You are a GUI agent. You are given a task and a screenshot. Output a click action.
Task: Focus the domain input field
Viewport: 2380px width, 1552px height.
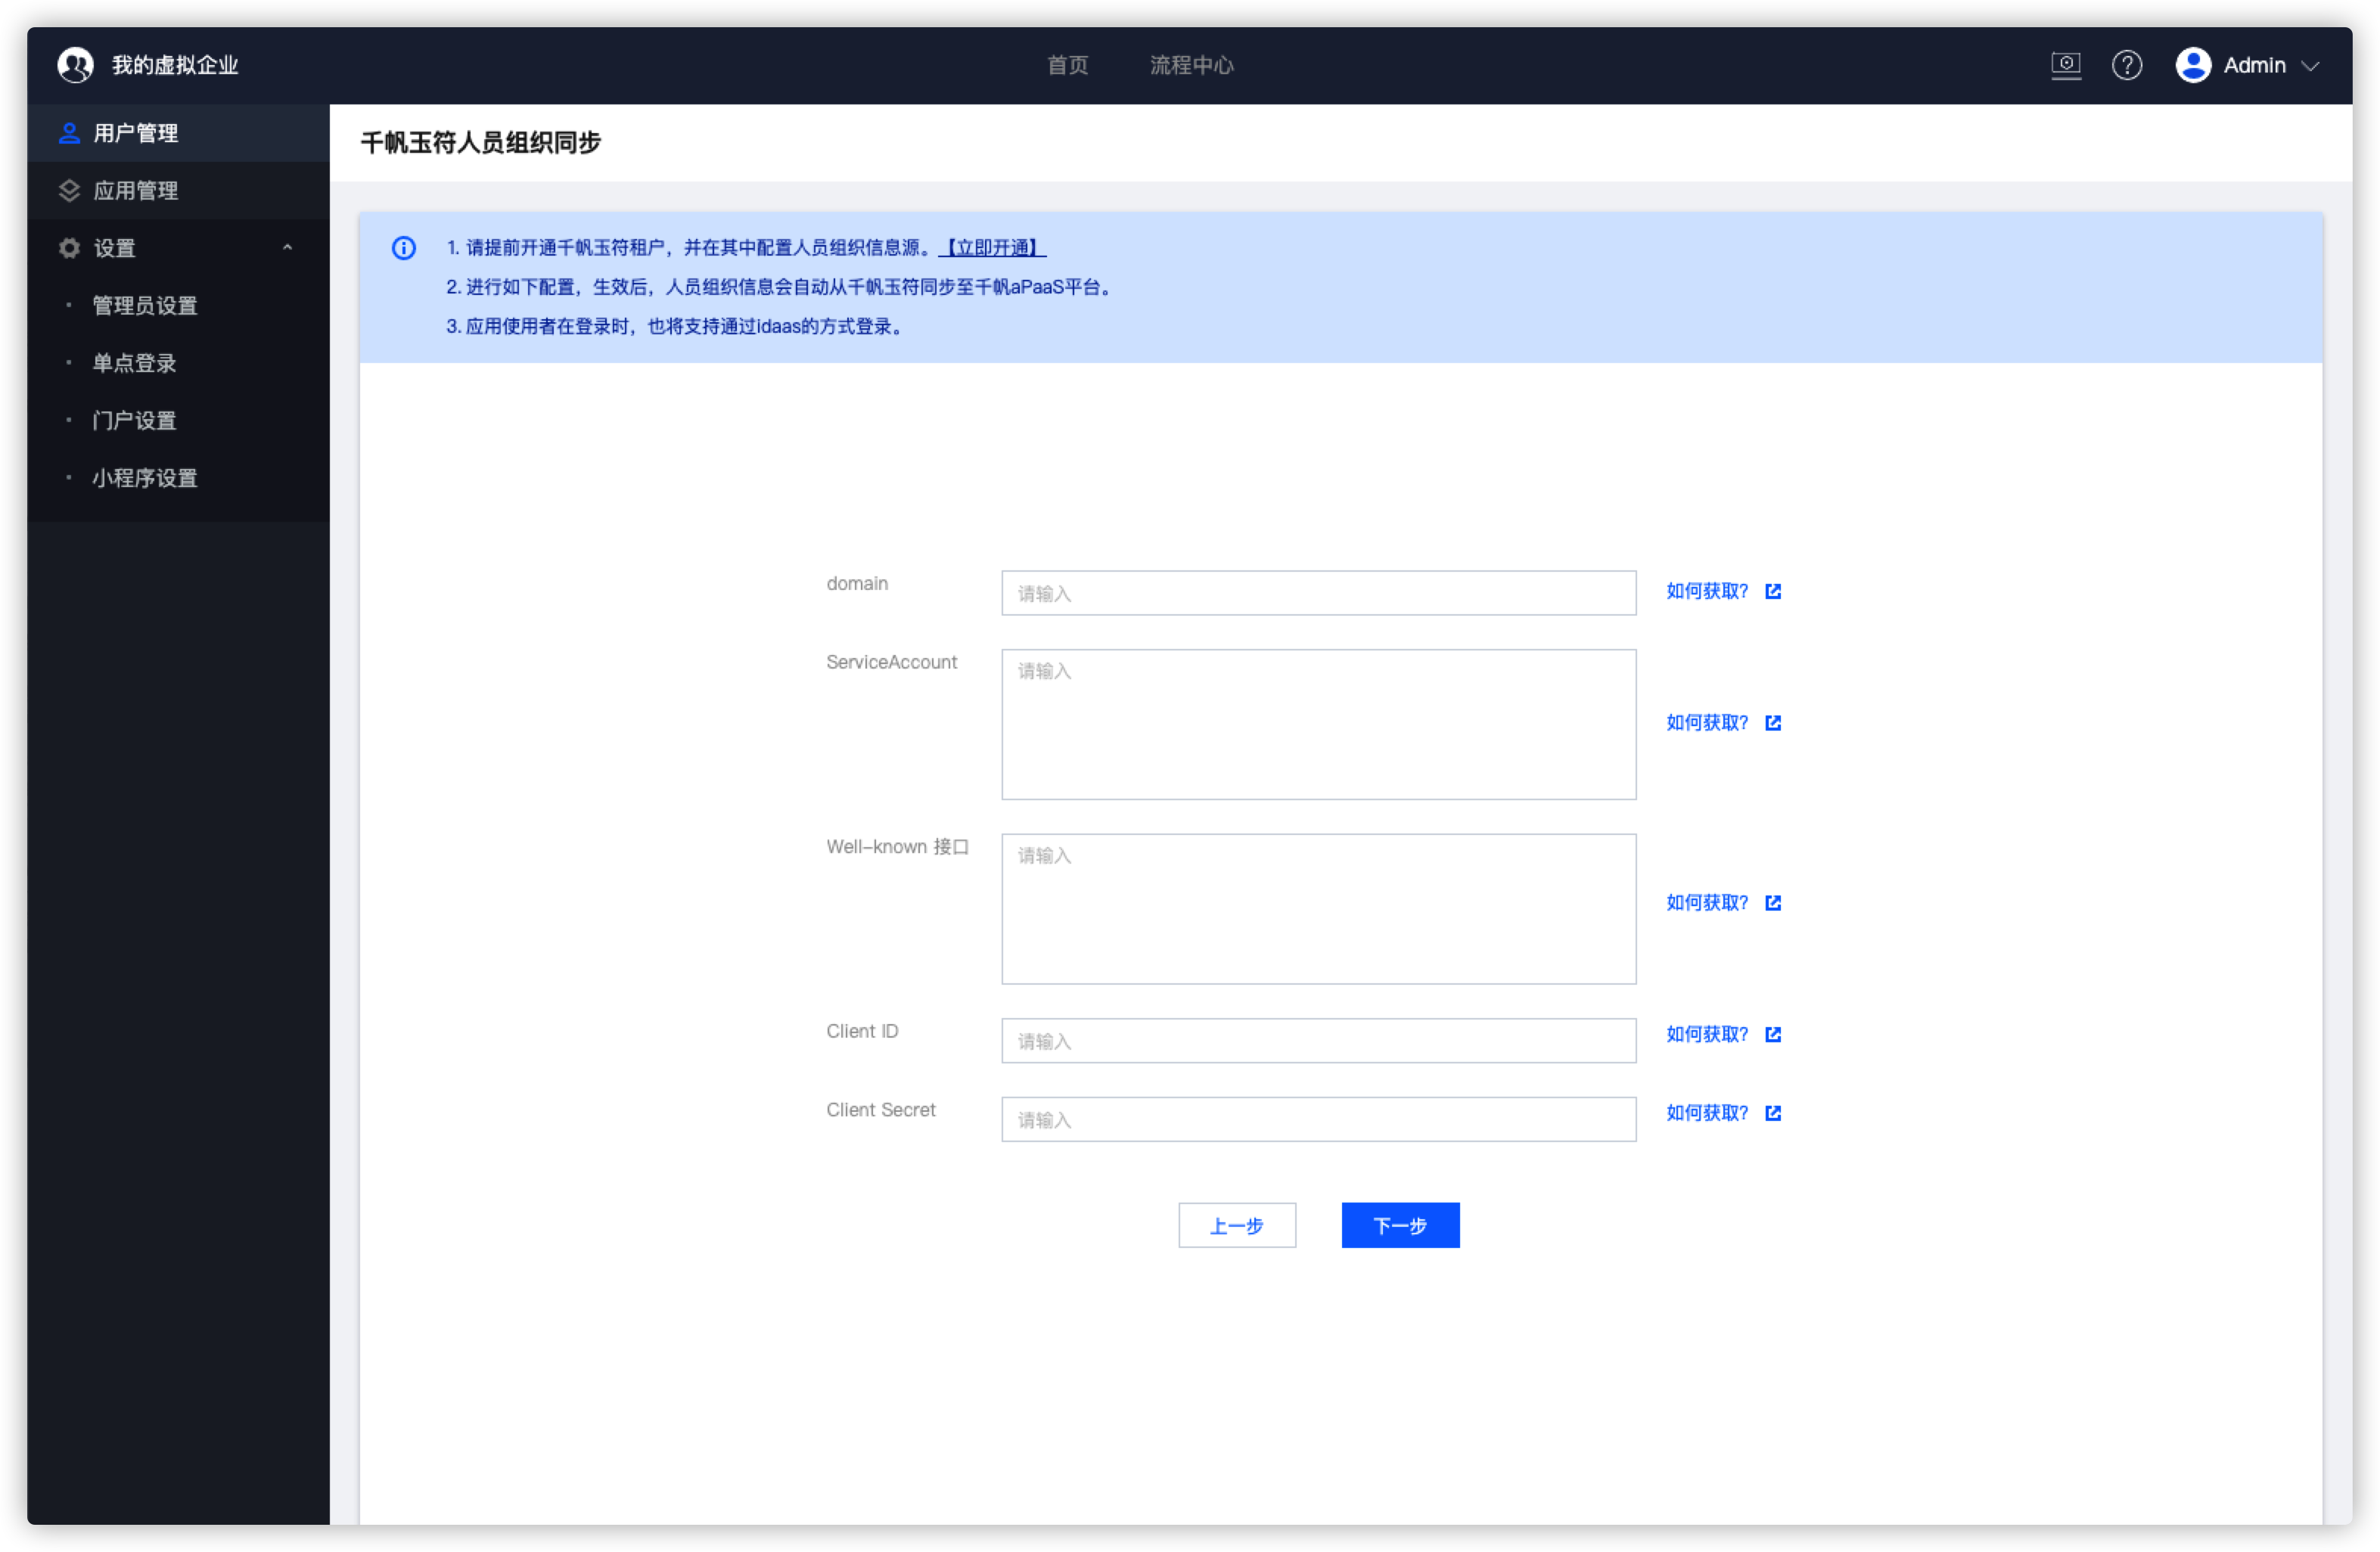(1318, 593)
